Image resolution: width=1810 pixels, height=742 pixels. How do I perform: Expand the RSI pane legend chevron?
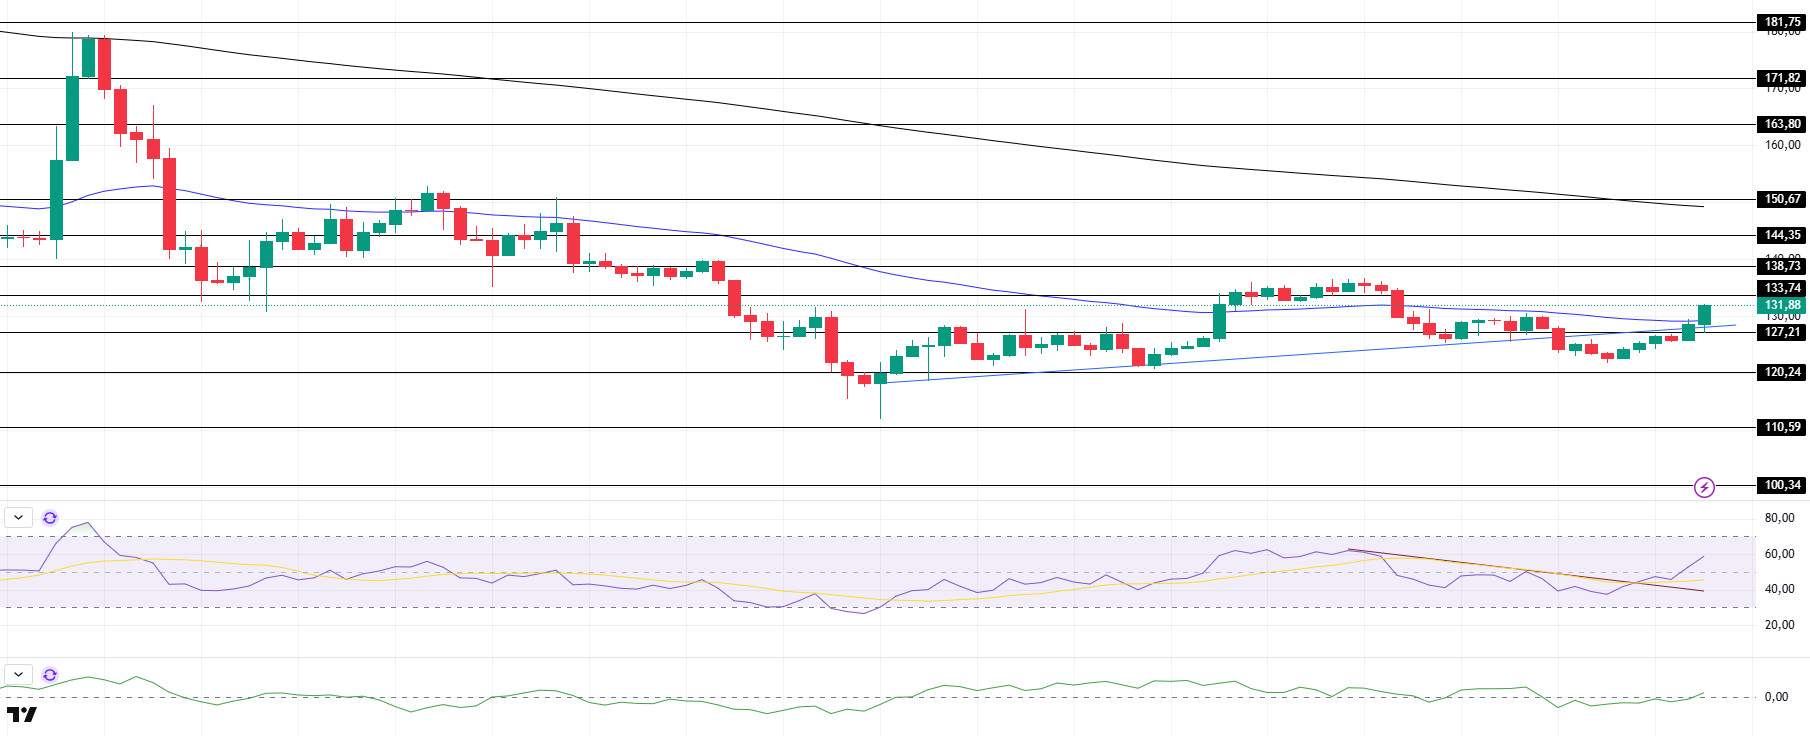point(19,518)
